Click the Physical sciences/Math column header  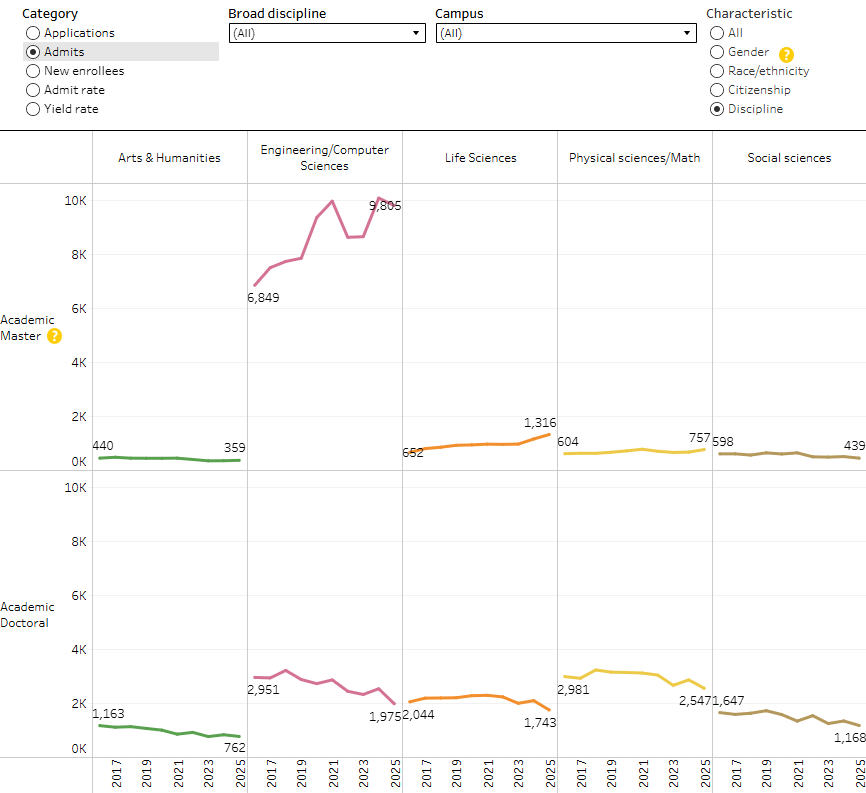(x=635, y=158)
